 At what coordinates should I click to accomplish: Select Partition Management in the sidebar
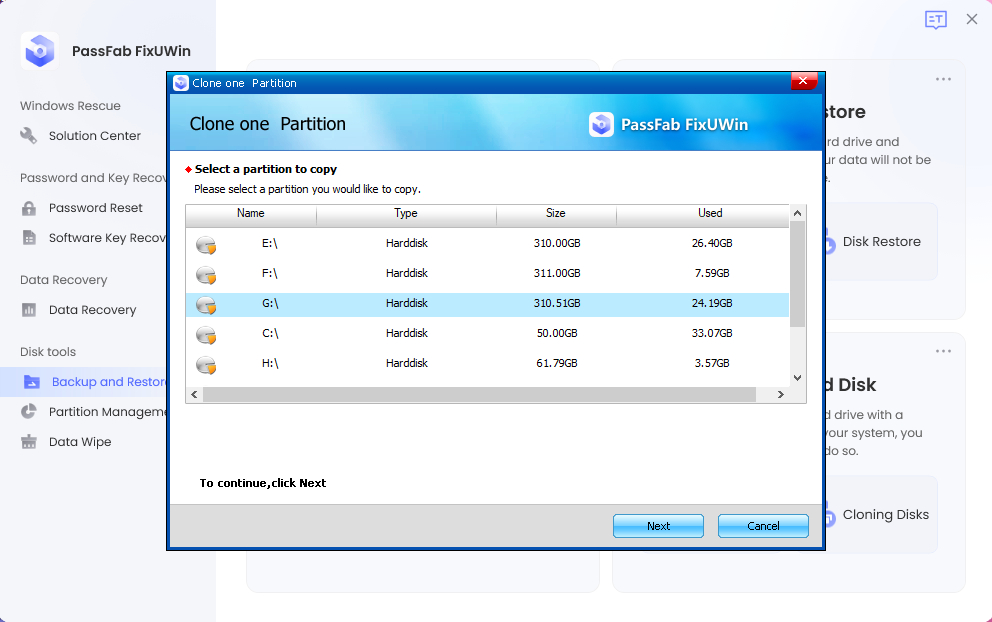105,412
